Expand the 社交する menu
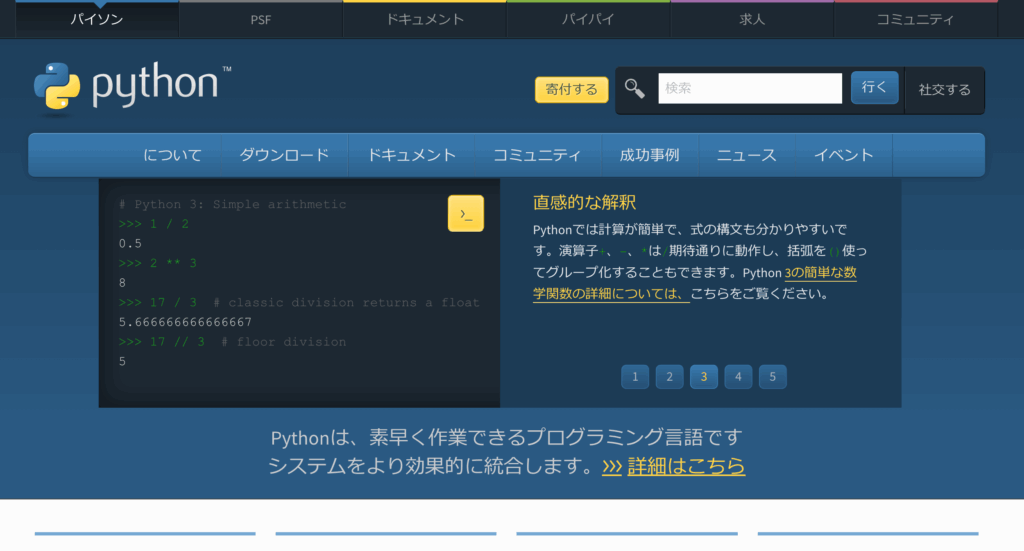Viewport: 1024px width, 551px height. [x=944, y=89]
